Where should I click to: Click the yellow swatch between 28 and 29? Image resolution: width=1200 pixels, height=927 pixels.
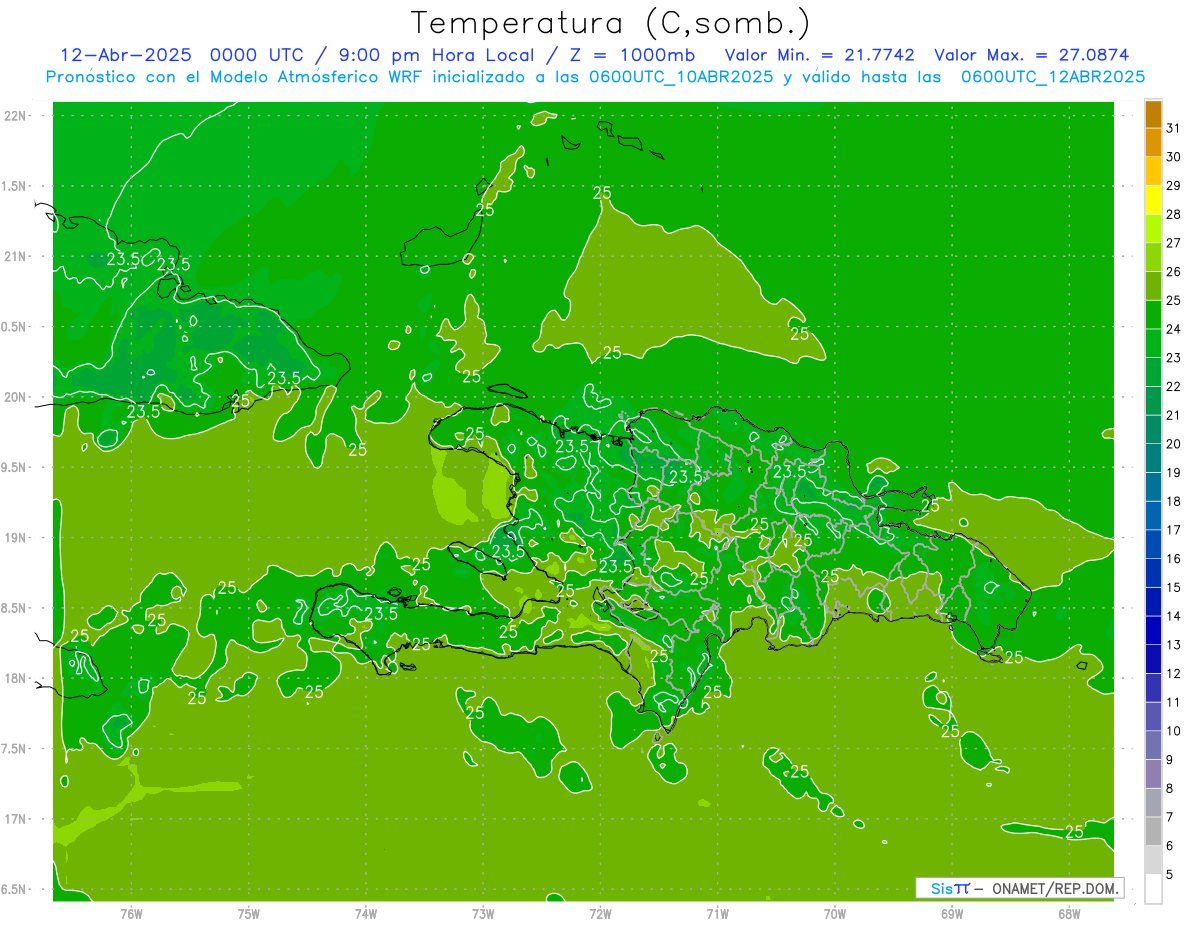point(1153,200)
